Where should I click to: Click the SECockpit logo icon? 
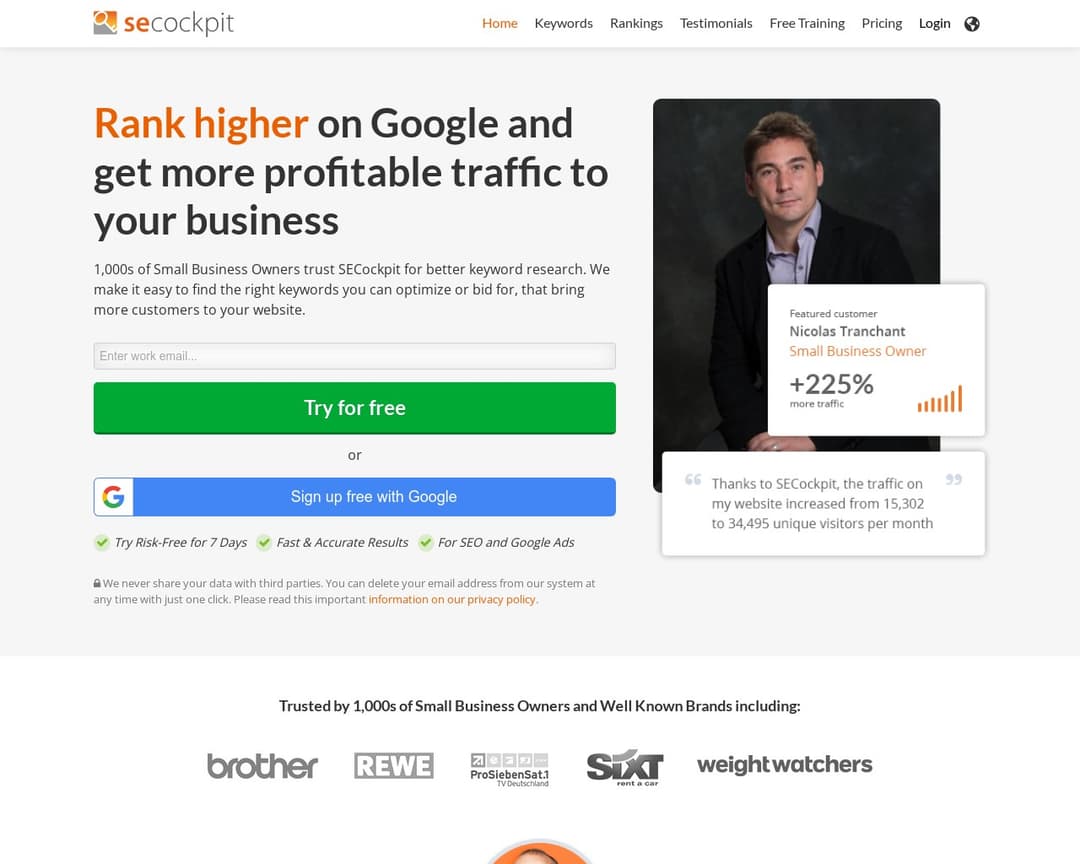[x=105, y=23]
